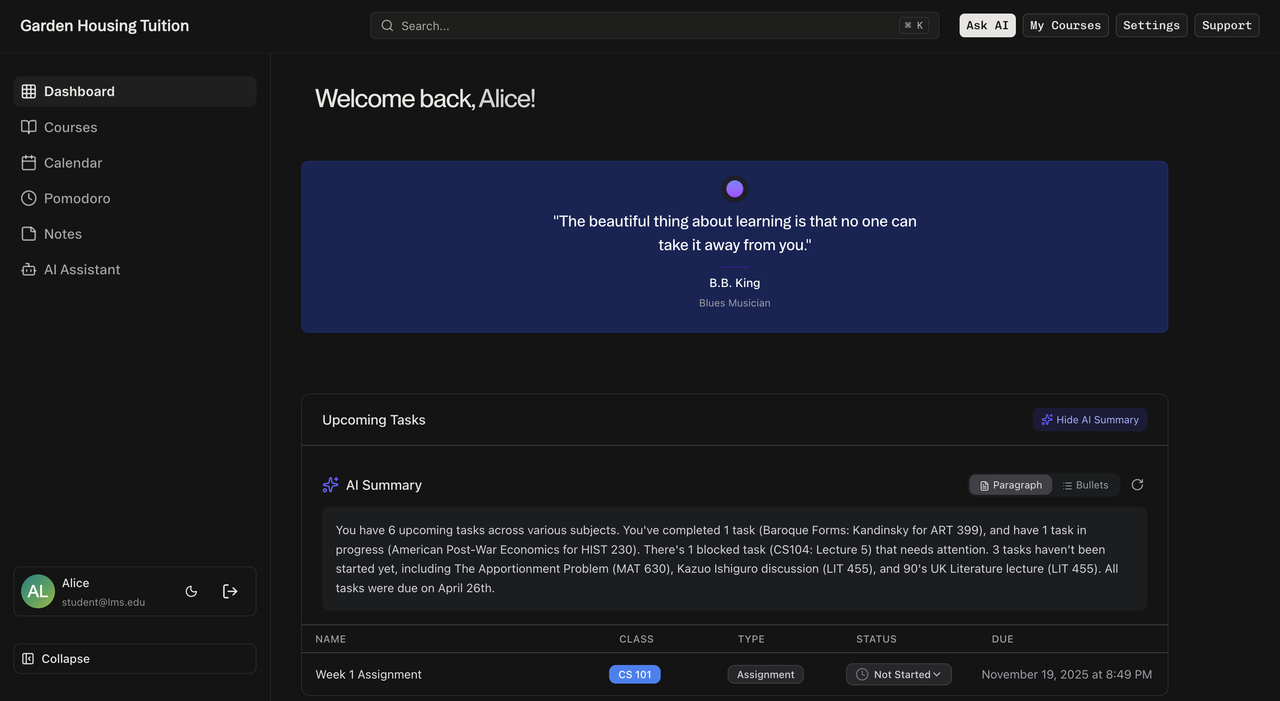This screenshot has width=1280, height=701.
Task: Click the Notes page icon
Action: 29,234
